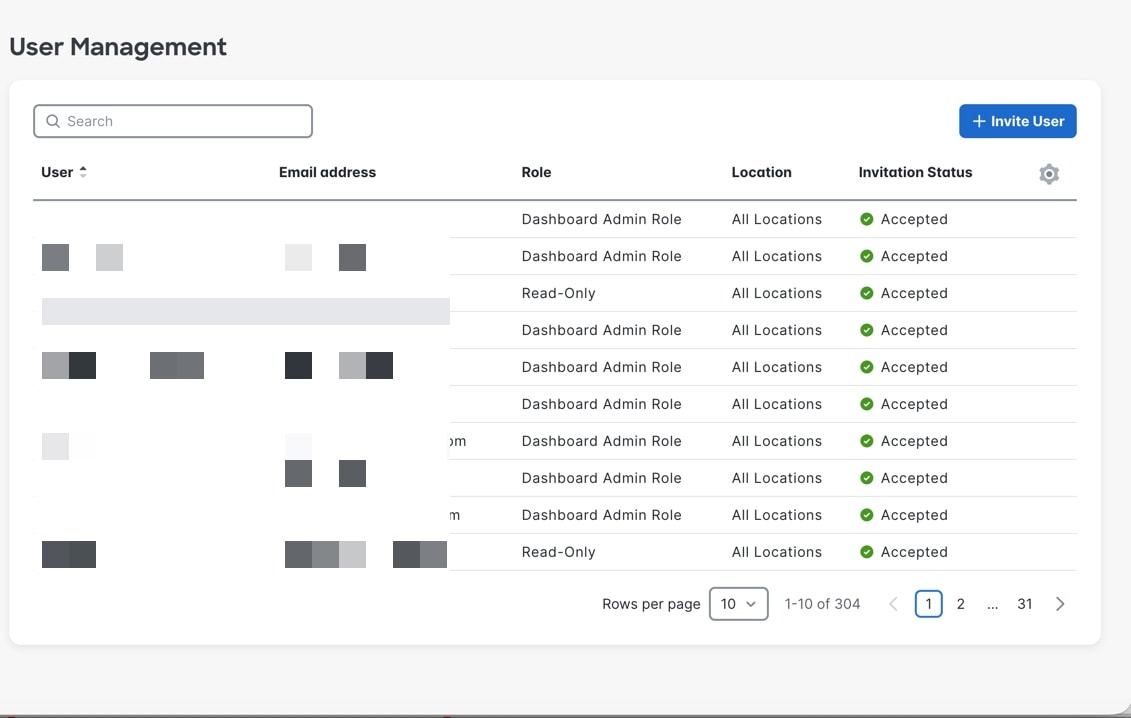Expand the Rows per page dropdown

(738, 604)
